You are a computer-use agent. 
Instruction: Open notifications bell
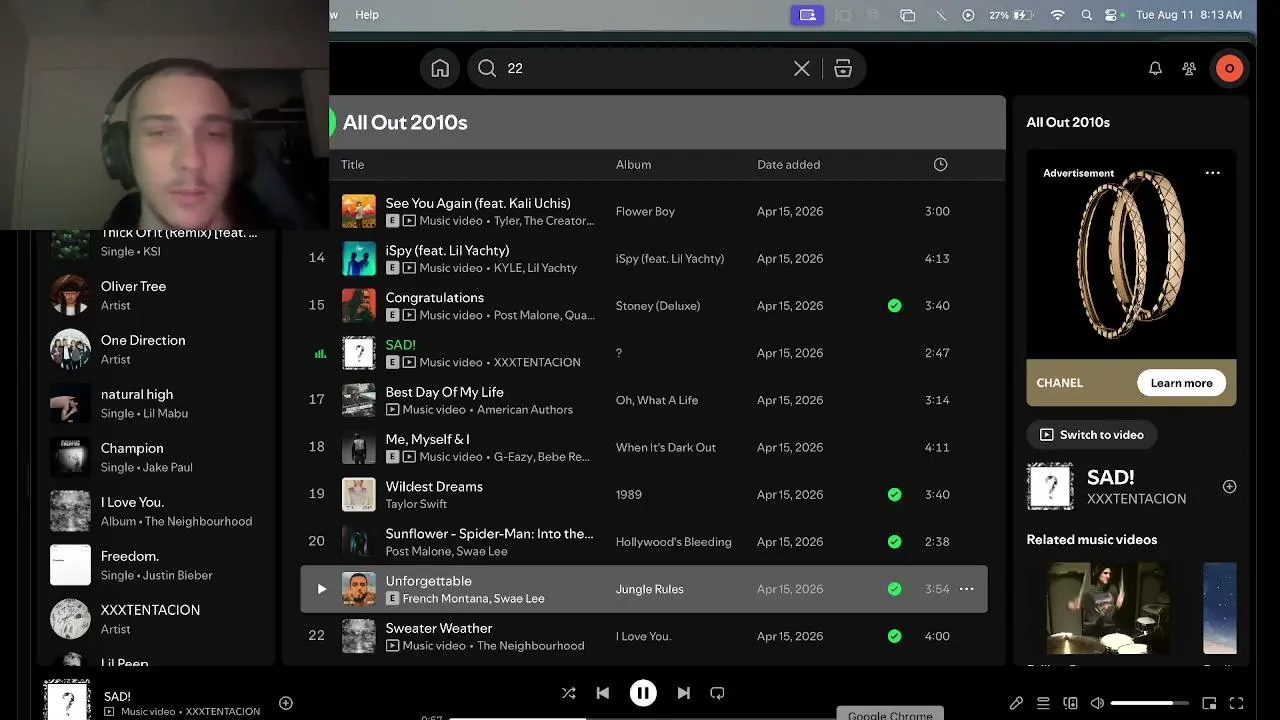point(1155,68)
